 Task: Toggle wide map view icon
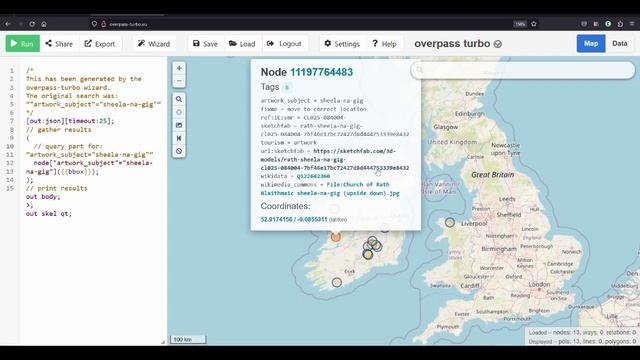click(179, 138)
